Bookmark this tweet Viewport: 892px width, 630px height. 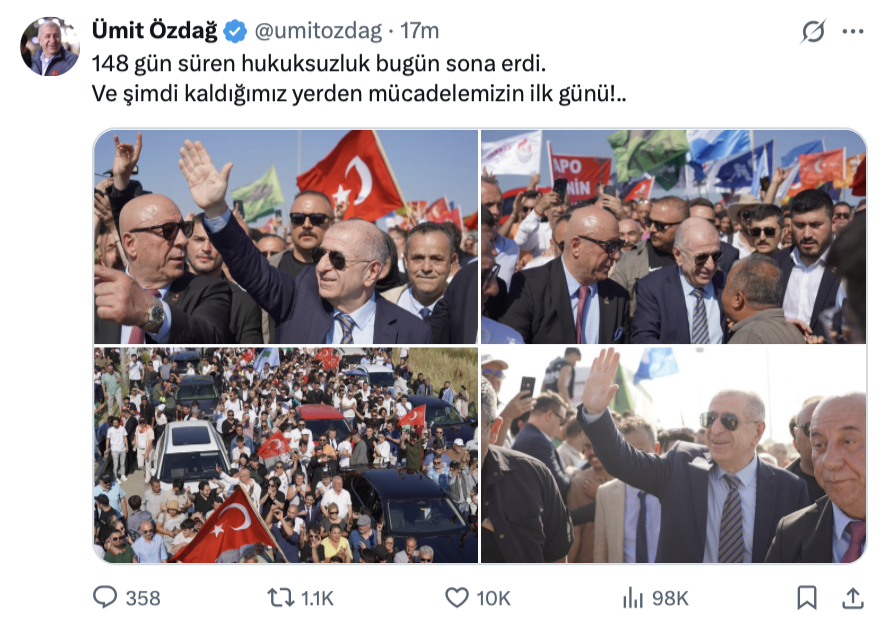(807, 598)
